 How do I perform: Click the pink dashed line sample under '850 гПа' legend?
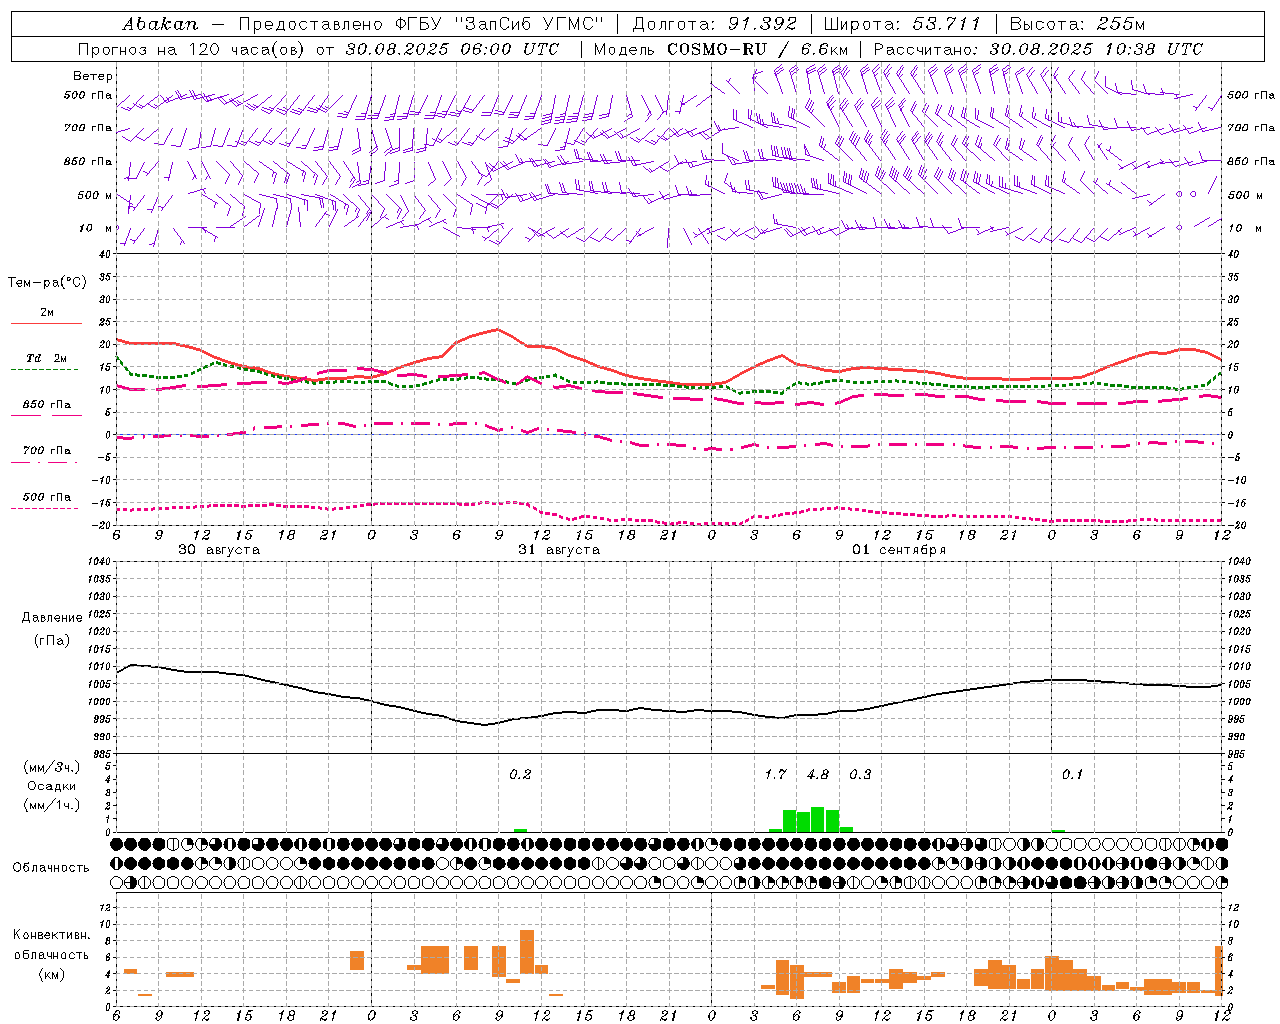click(x=46, y=415)
